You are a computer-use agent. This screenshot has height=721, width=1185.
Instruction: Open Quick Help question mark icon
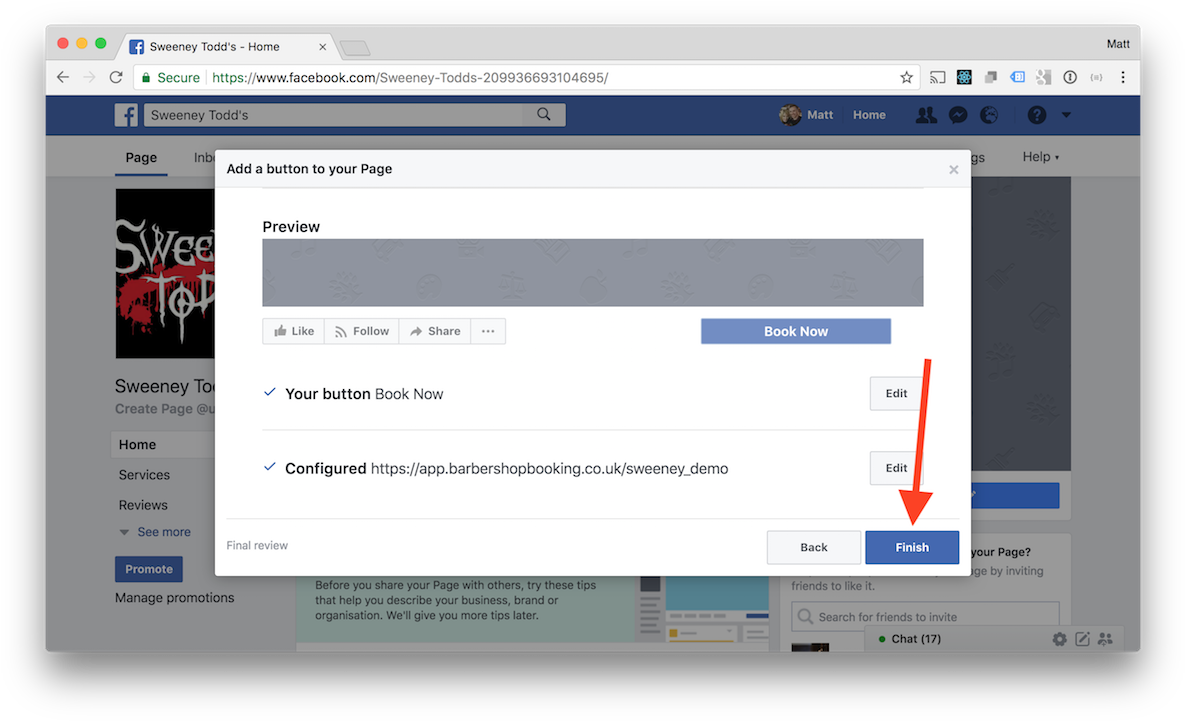[1036, 115]
